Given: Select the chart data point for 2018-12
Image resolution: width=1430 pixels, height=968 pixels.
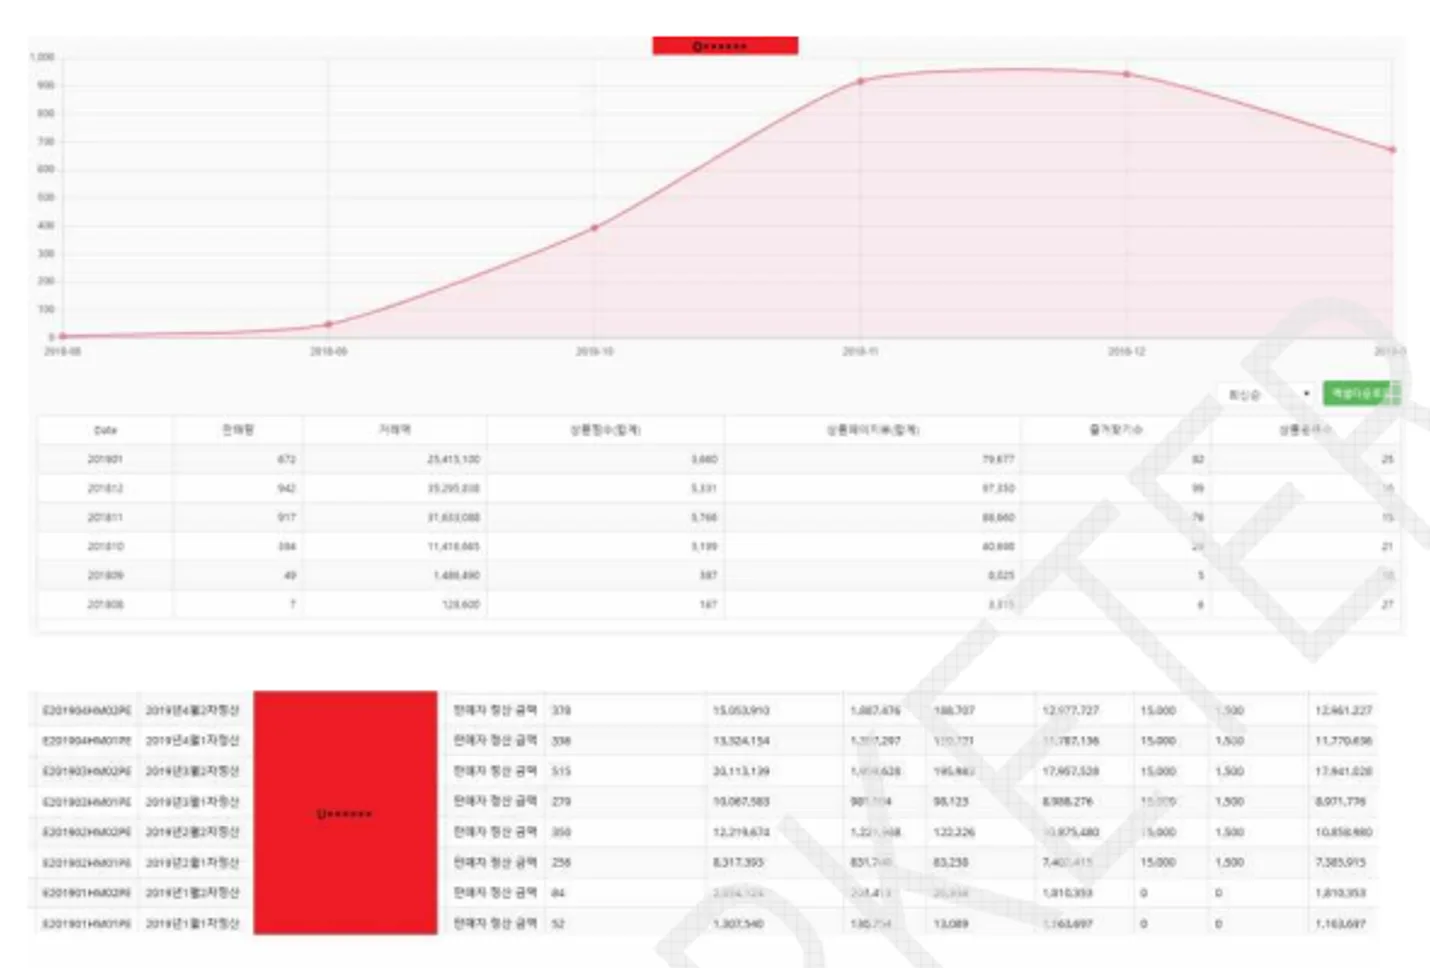Looking at the screenshot, I should 1126,75.
